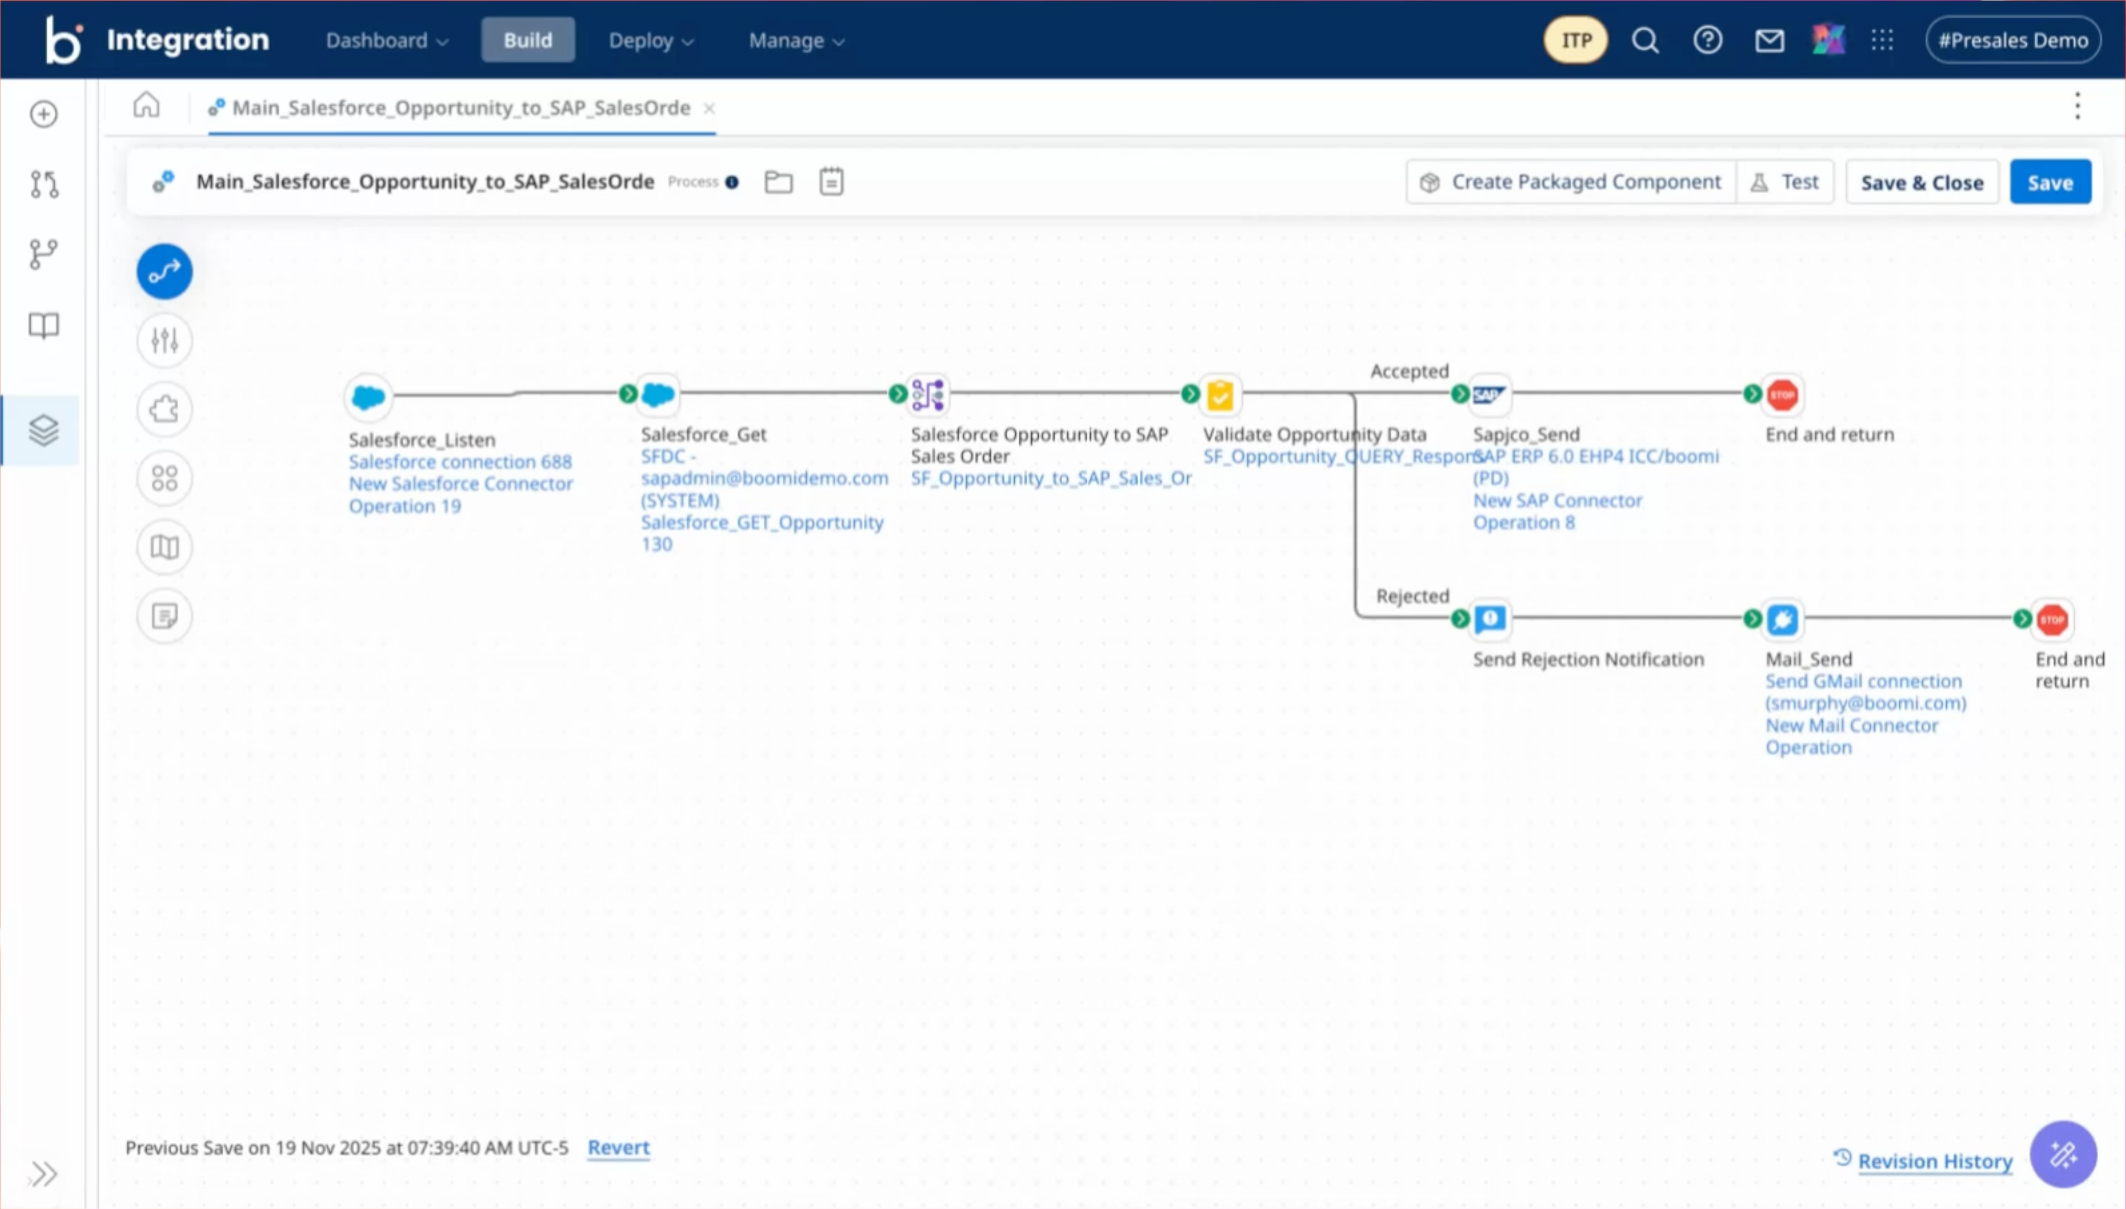Screen dimensions: 2126x1209
Task: Click the Validate Opportunity Data decision shape
Action: (x=1220, y=395)
